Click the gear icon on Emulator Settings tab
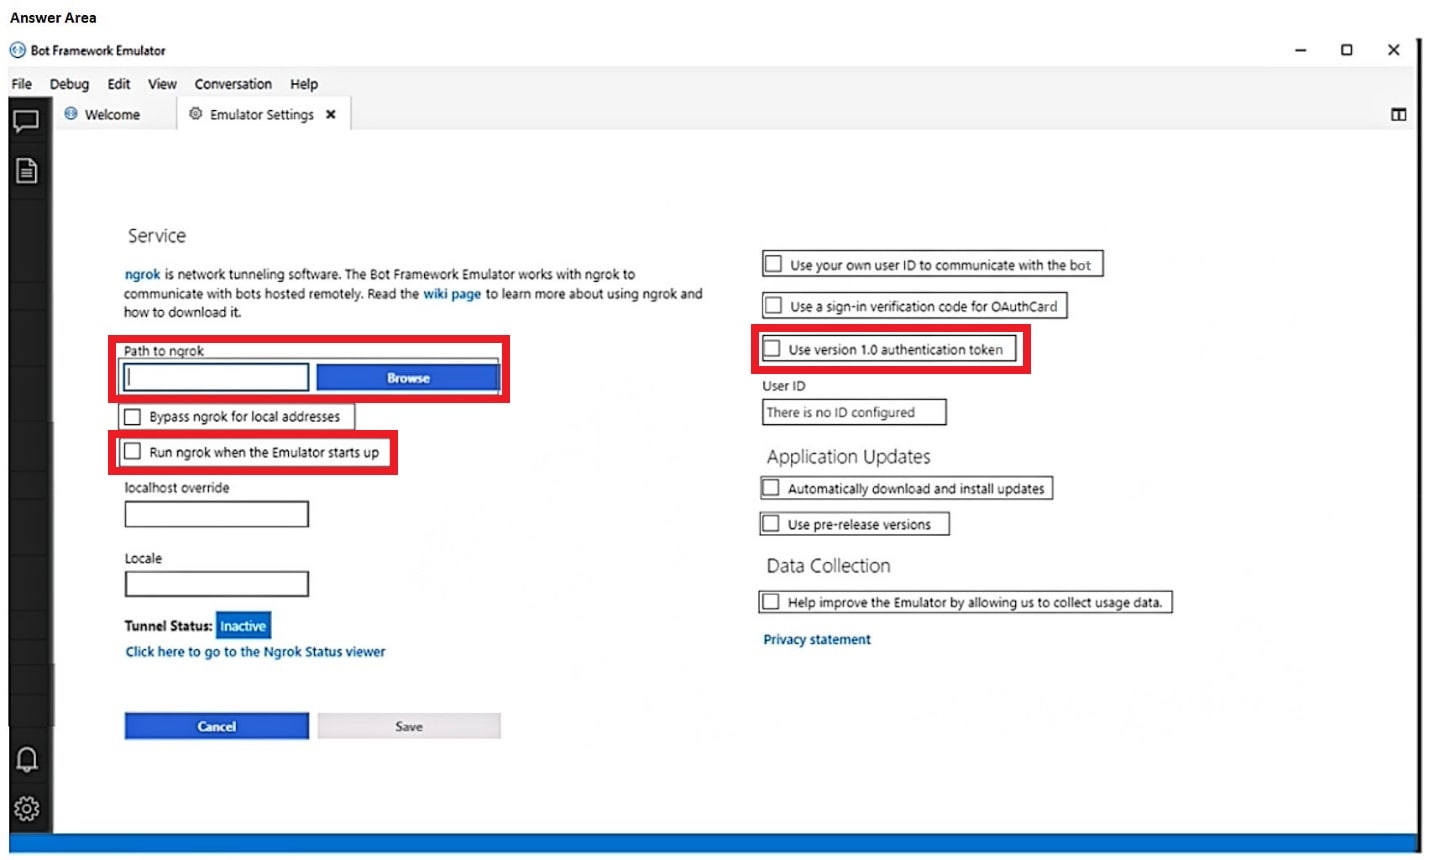This screenshot has width=1429, height=860. tap(194, 114)
